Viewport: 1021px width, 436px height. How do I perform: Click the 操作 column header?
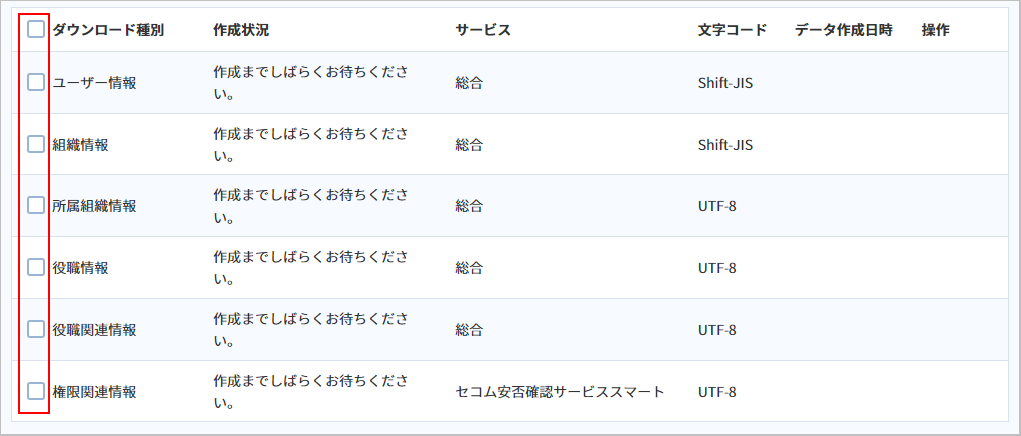936,30
